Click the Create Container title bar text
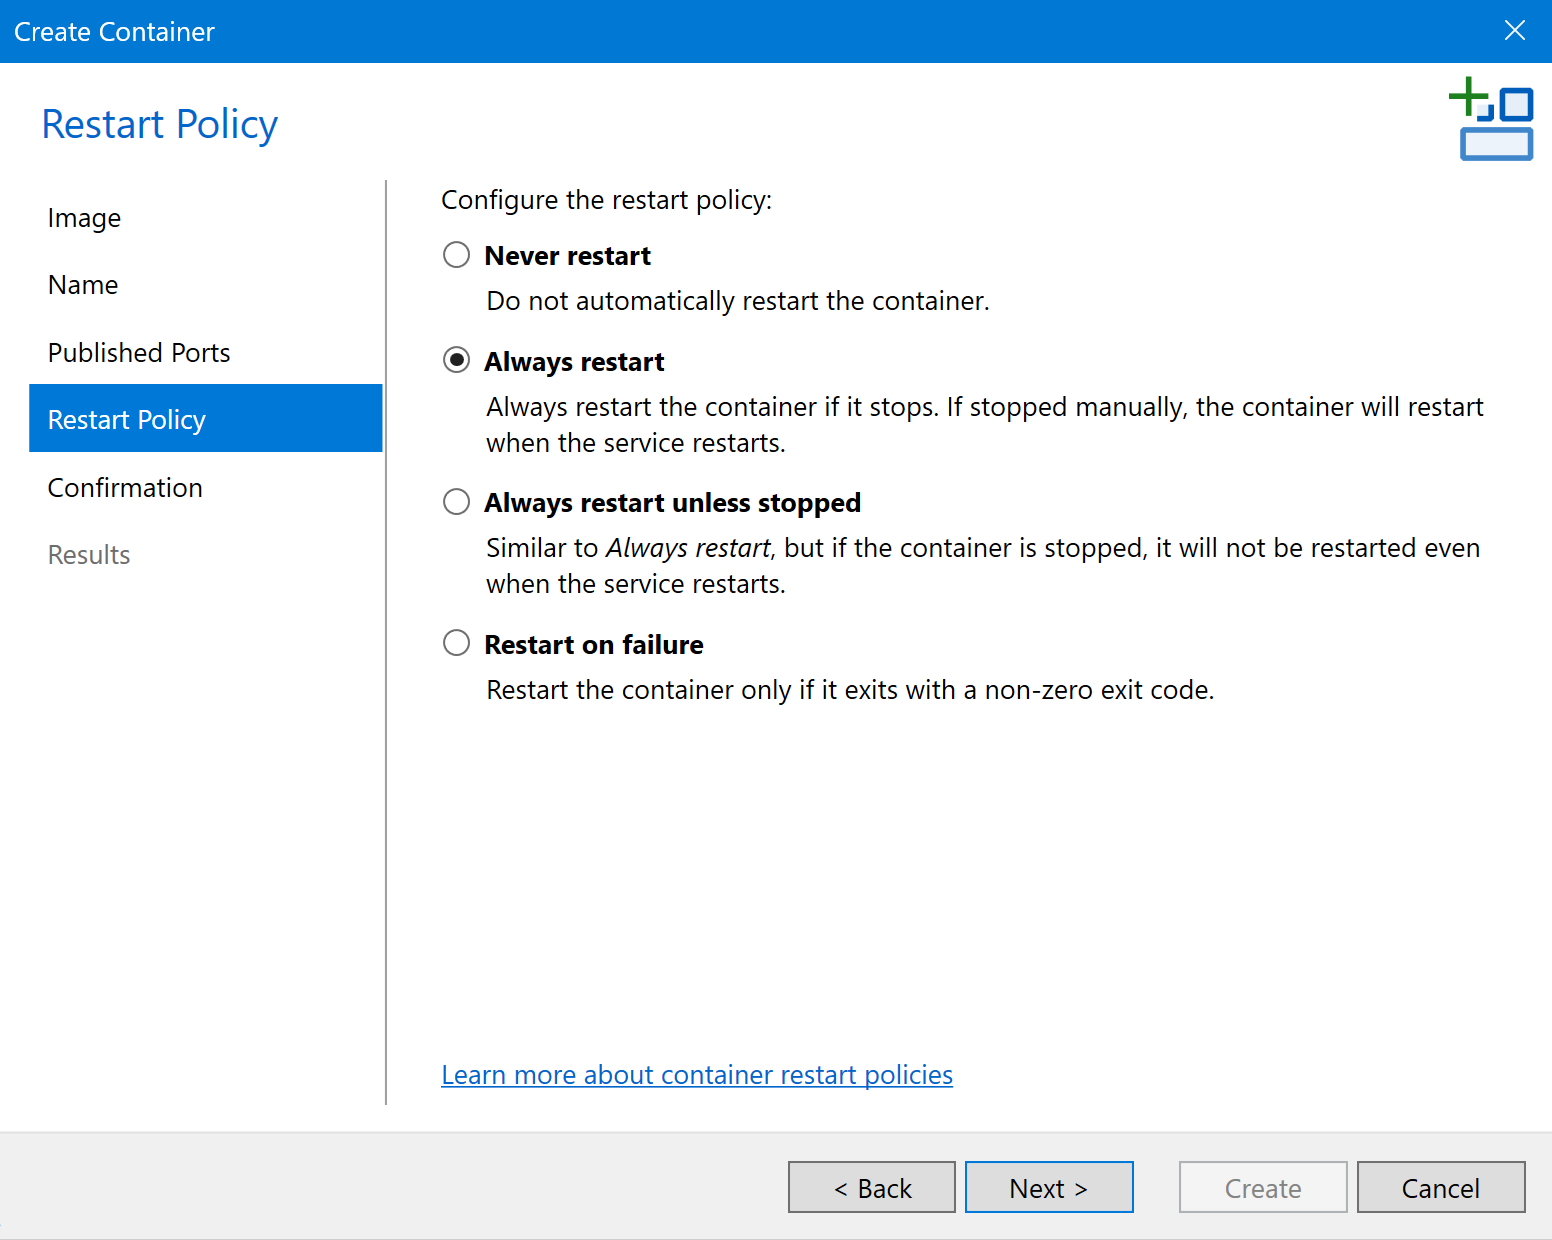 coord(114,32)
